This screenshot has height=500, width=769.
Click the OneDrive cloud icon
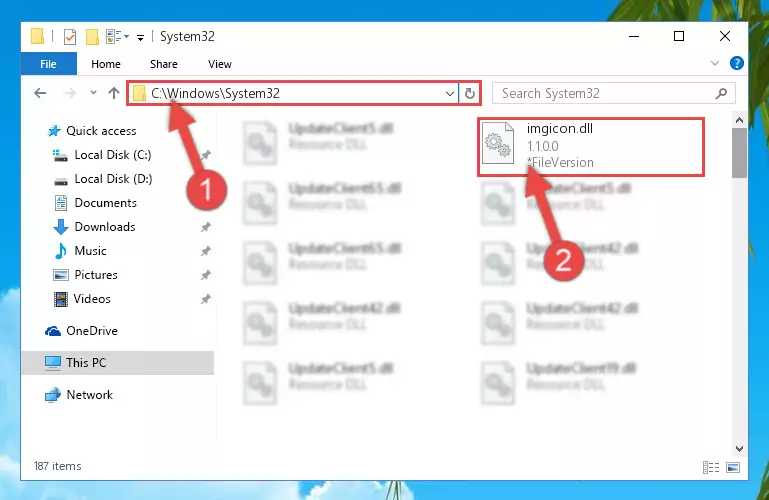pos(53,331)
